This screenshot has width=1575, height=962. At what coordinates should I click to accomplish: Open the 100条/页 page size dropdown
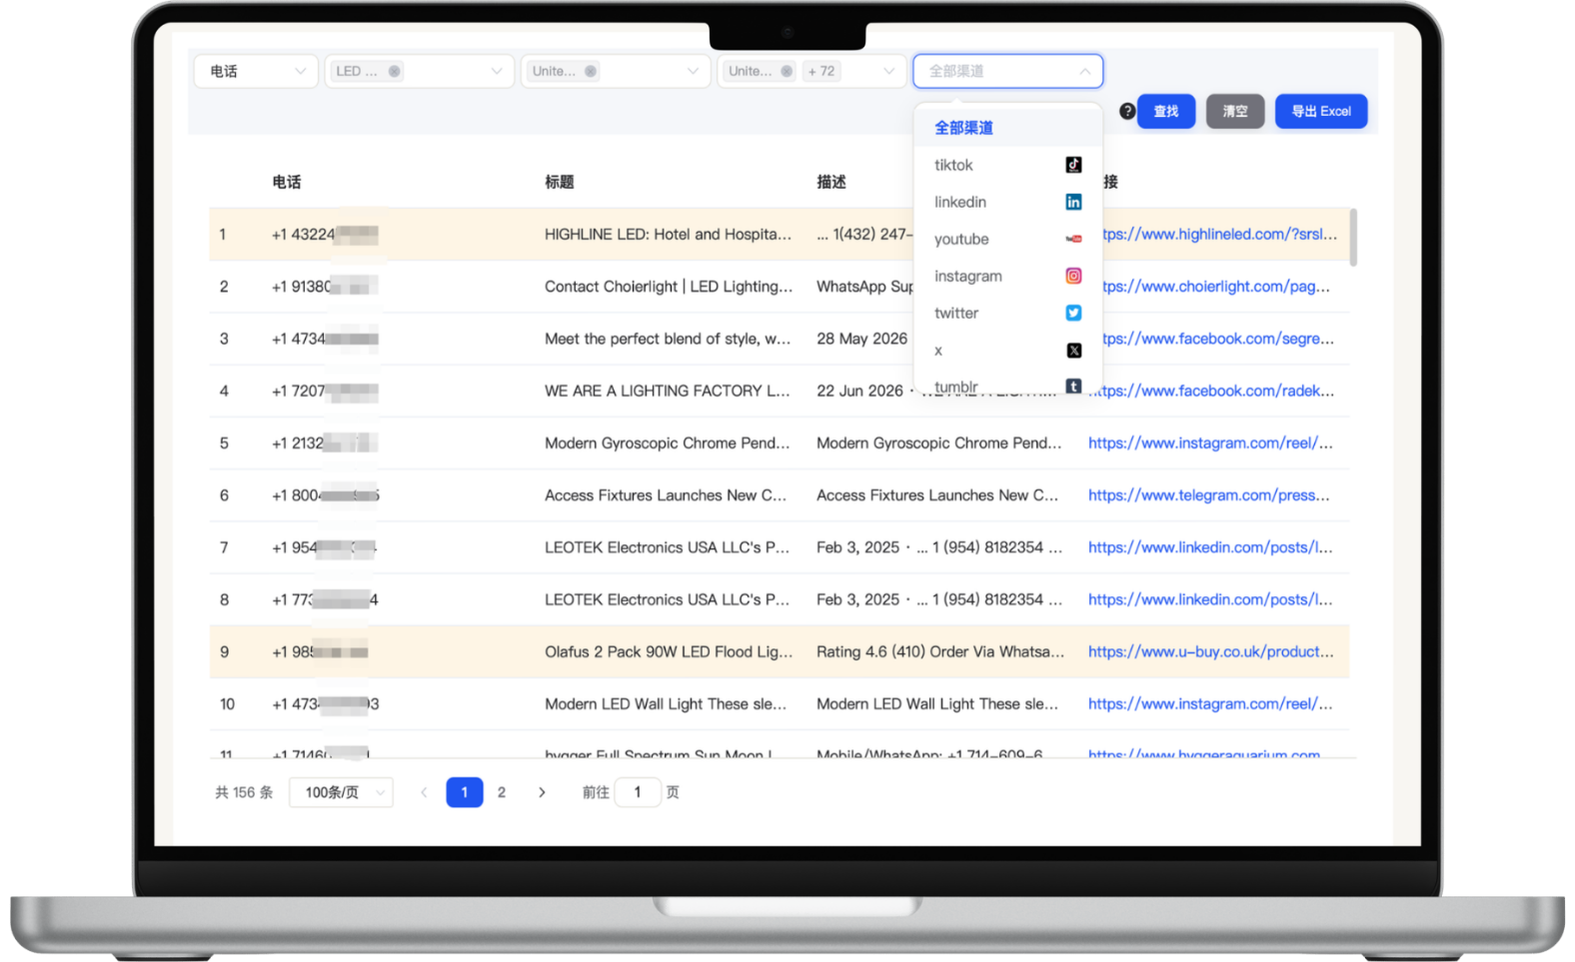(341, 792)
